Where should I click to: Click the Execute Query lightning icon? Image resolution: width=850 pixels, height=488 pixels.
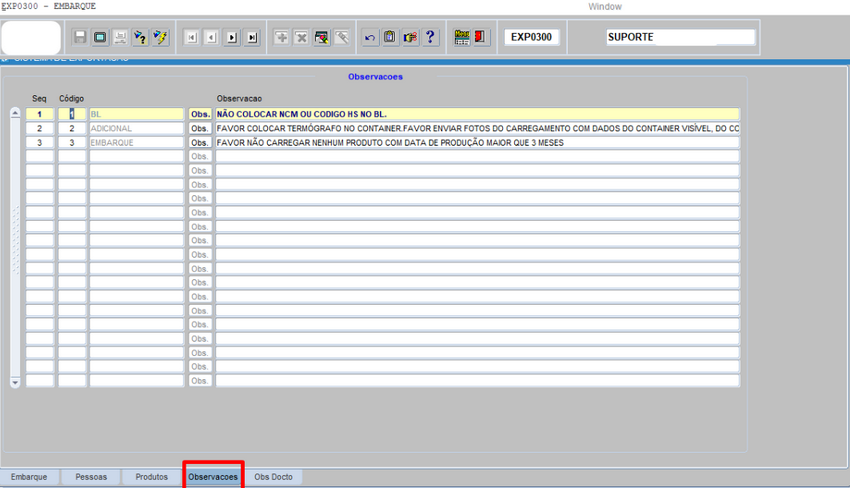(160, 37)
